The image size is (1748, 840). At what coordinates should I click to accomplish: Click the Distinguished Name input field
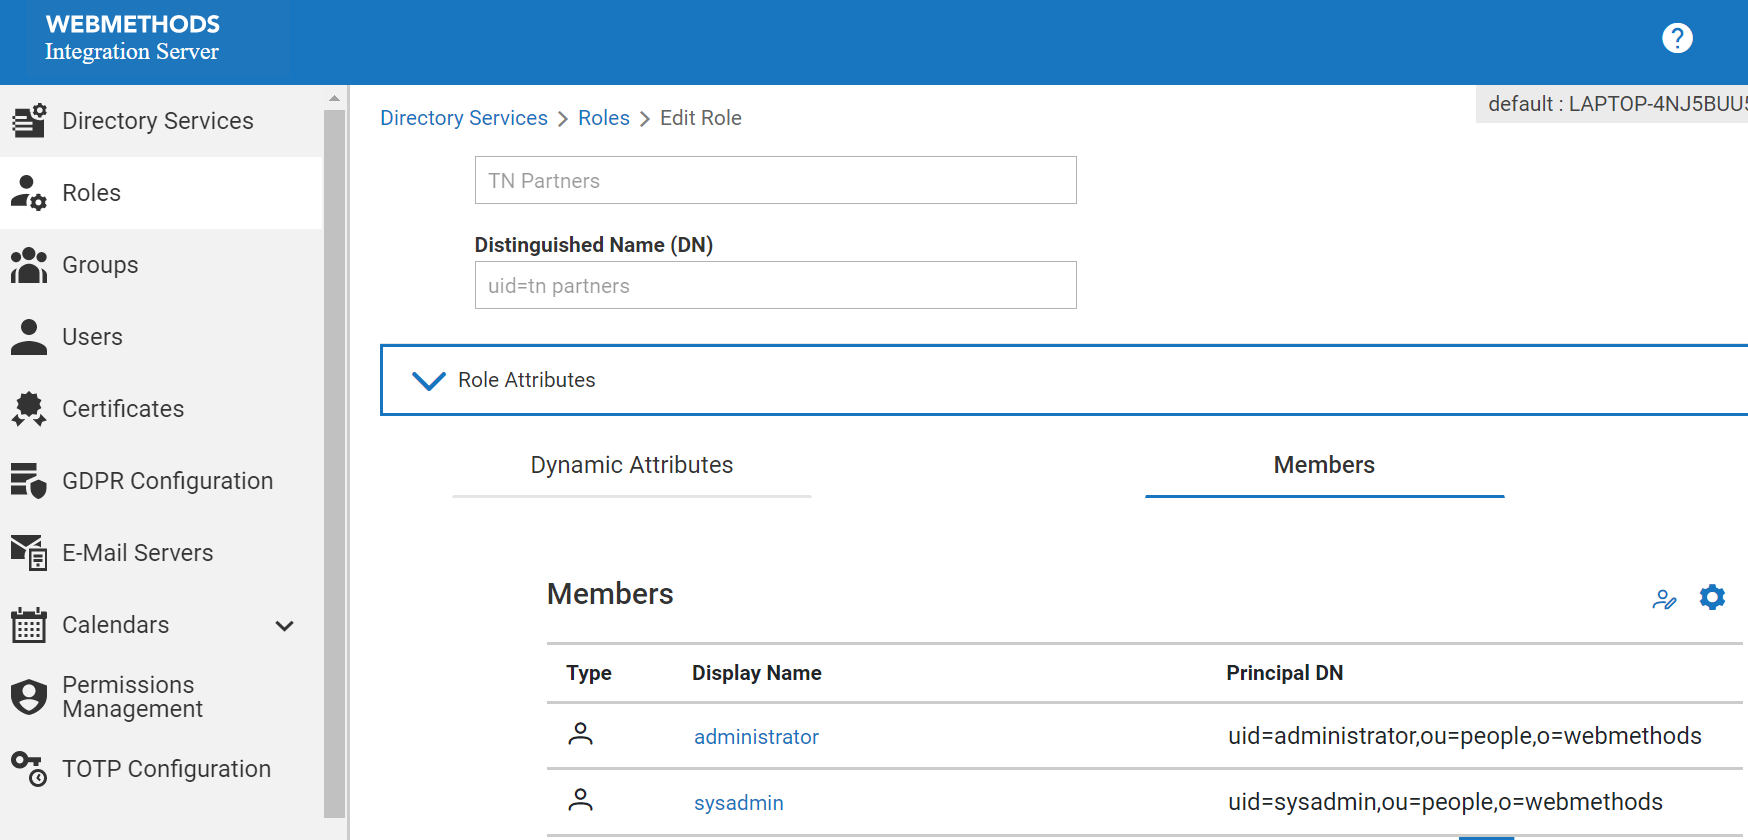776,285
